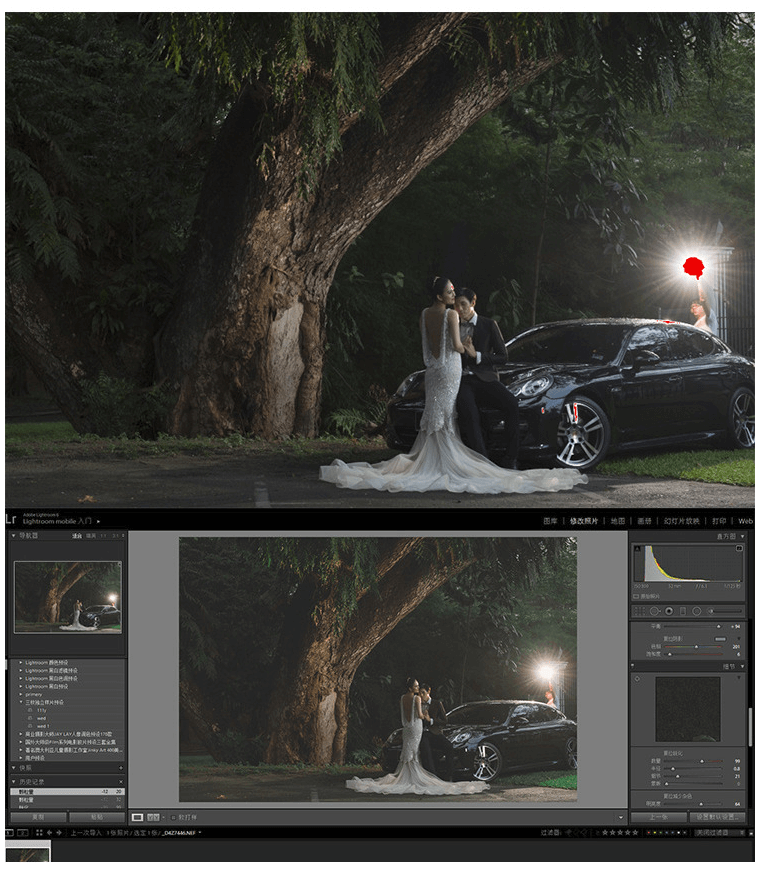The height and width of the screenshot is (875, 760).
Task: Select second window display button 2
Action: [x=22, y=833]
